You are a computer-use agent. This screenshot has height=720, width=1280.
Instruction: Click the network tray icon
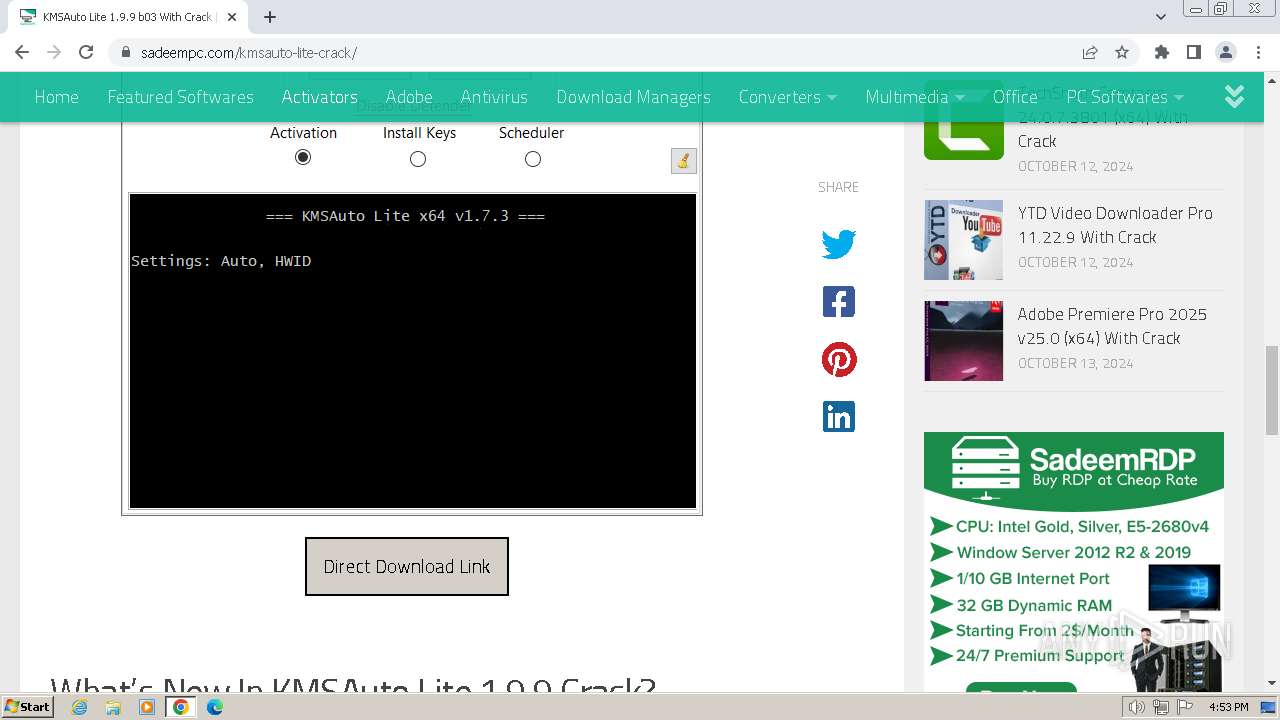tap(1161, 707)
